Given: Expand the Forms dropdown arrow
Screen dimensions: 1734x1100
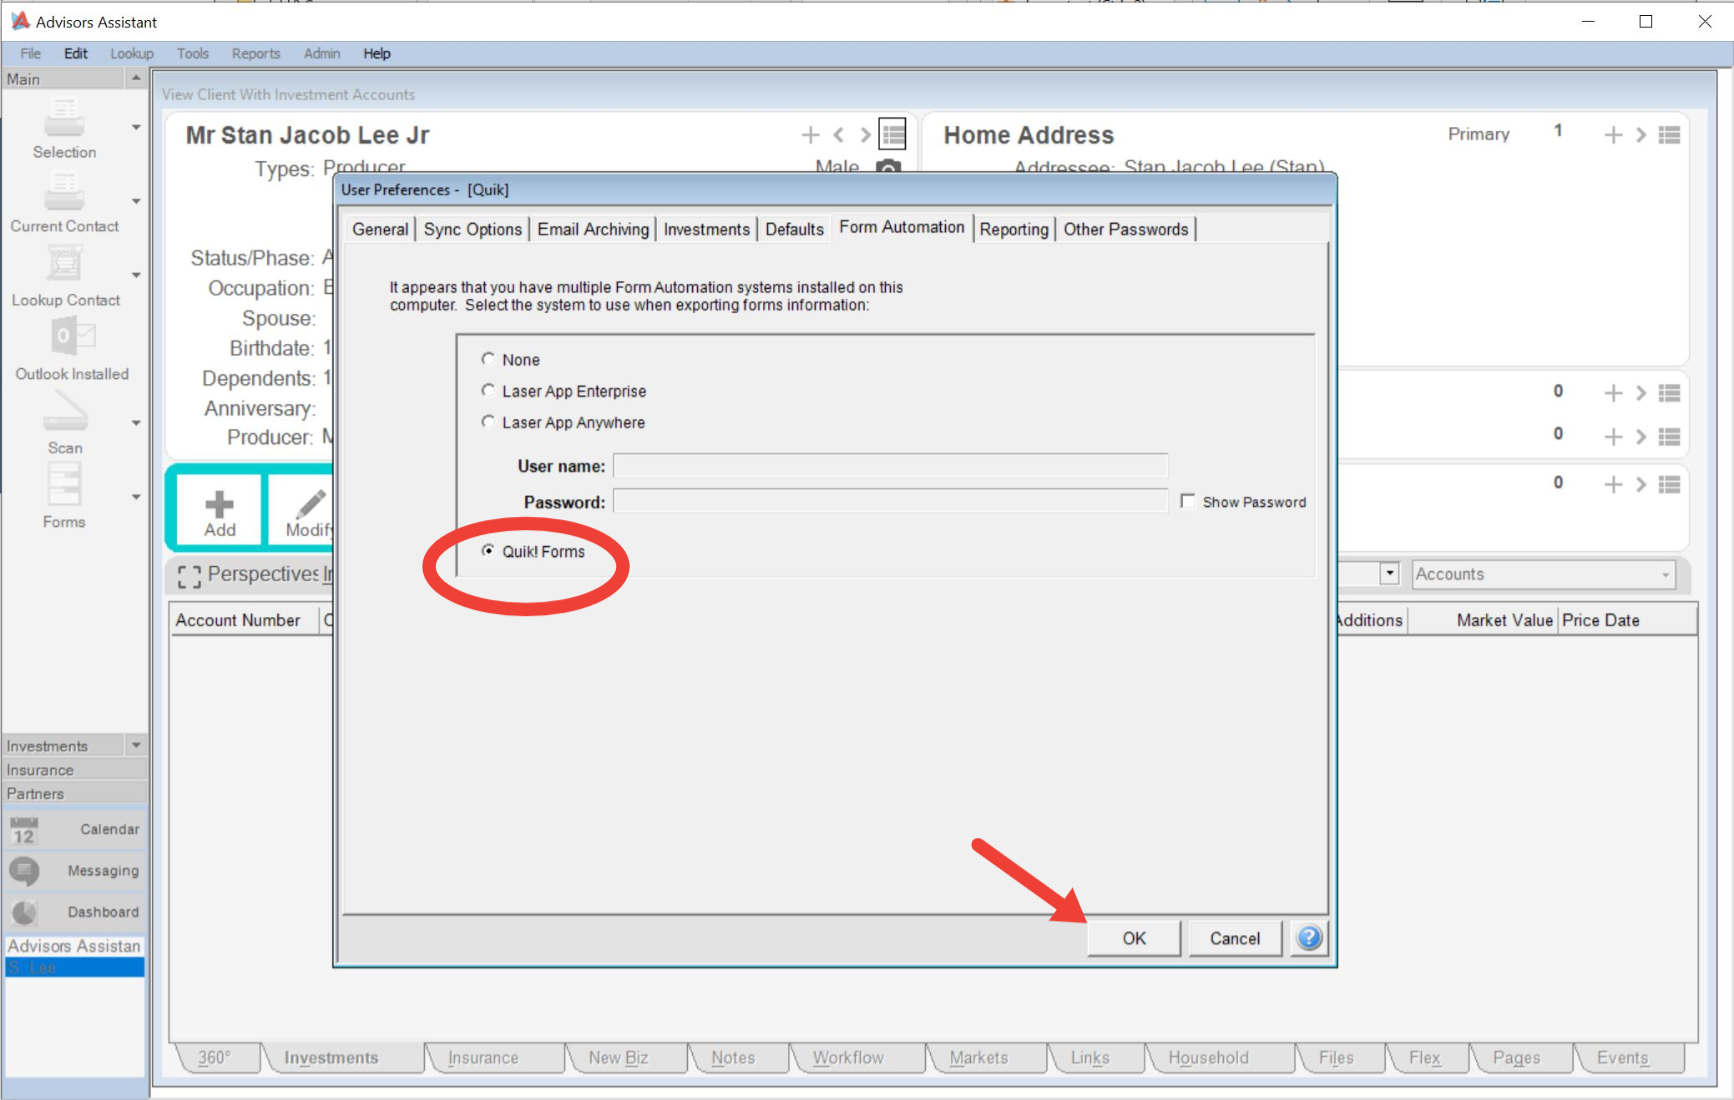Looking at the screenshot, I should [x=136, y=497].
